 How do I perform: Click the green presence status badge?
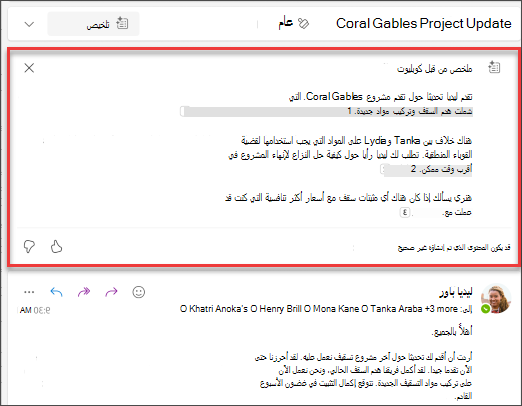(x=486, y=309)
